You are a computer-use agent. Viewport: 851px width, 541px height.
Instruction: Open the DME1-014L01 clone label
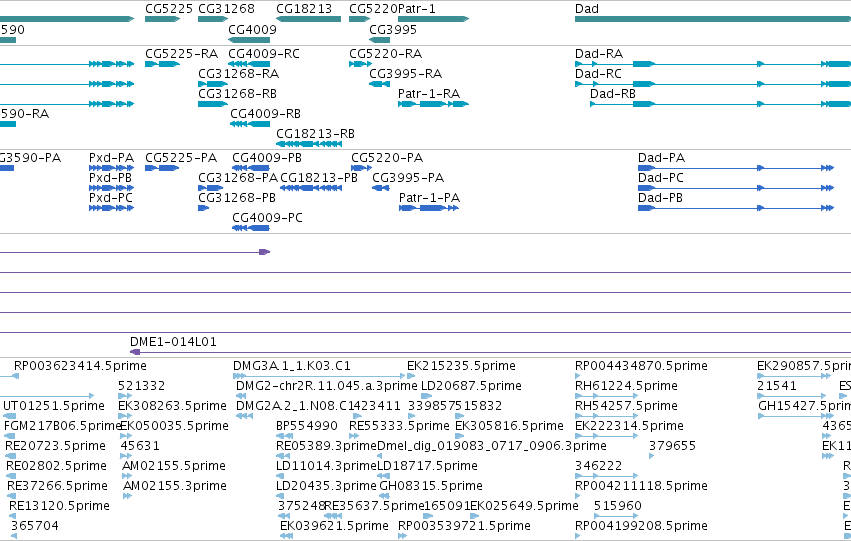(173, 342)
